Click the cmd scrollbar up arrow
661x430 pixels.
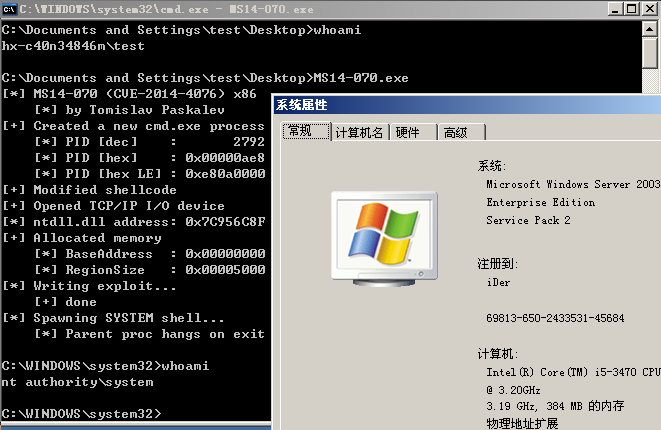click(650, 29)
